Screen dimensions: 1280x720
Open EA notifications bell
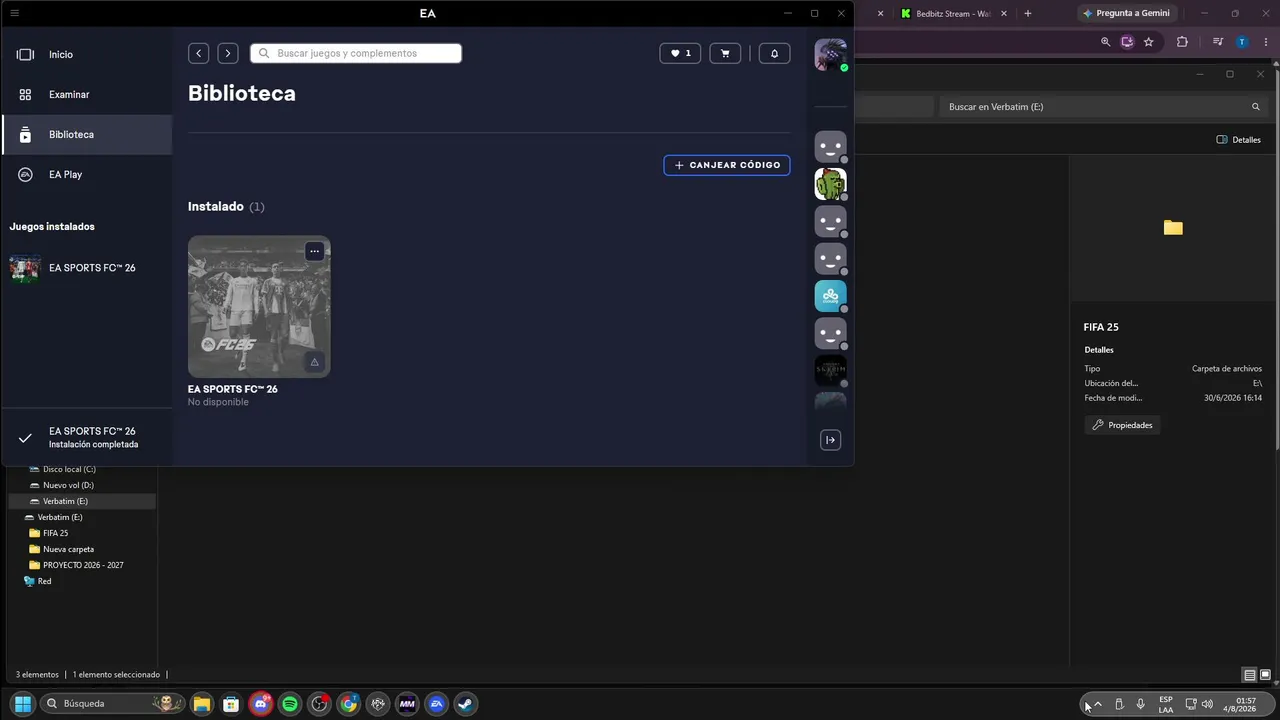pyautogui.click(x=774, y=53)
